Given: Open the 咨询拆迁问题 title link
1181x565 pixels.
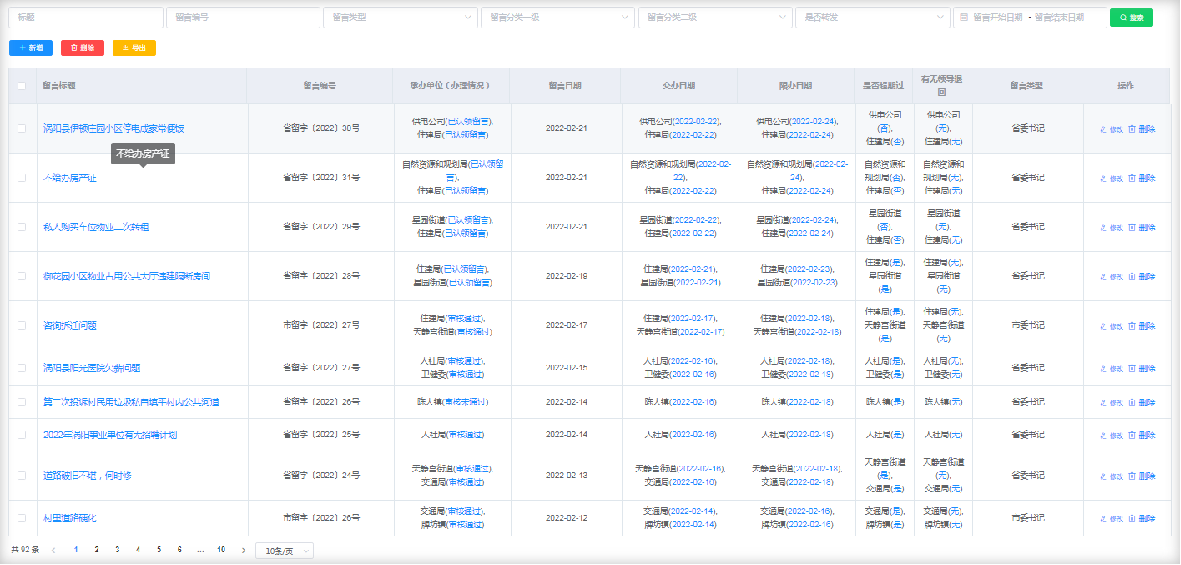Looking at the screenshot, I should [x=70, y=326].
